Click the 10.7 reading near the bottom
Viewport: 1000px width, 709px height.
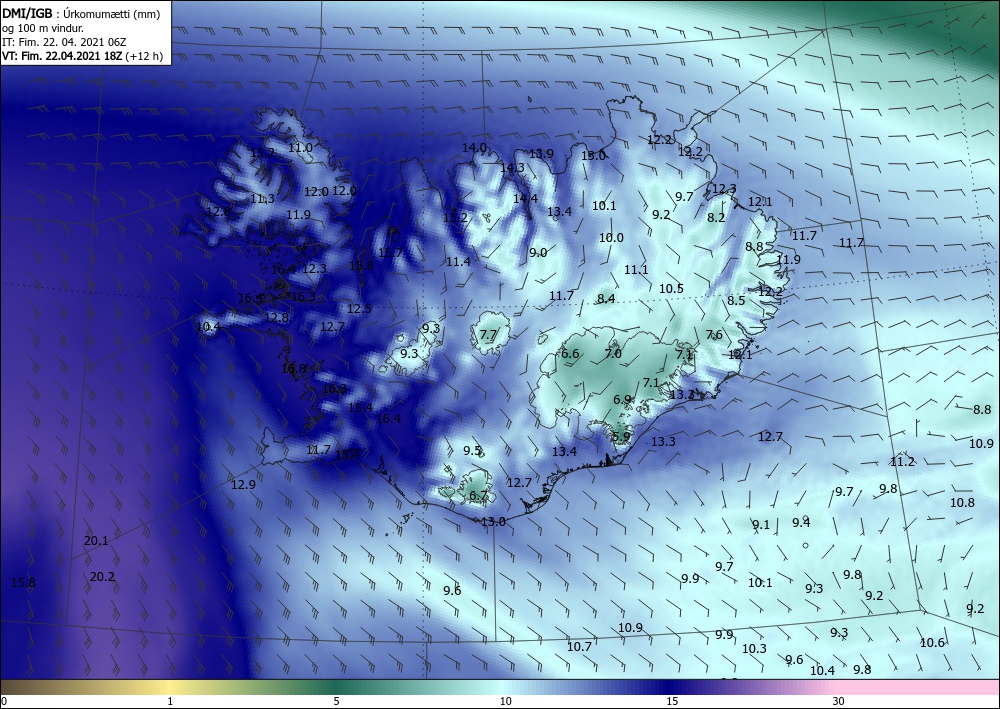579,647
